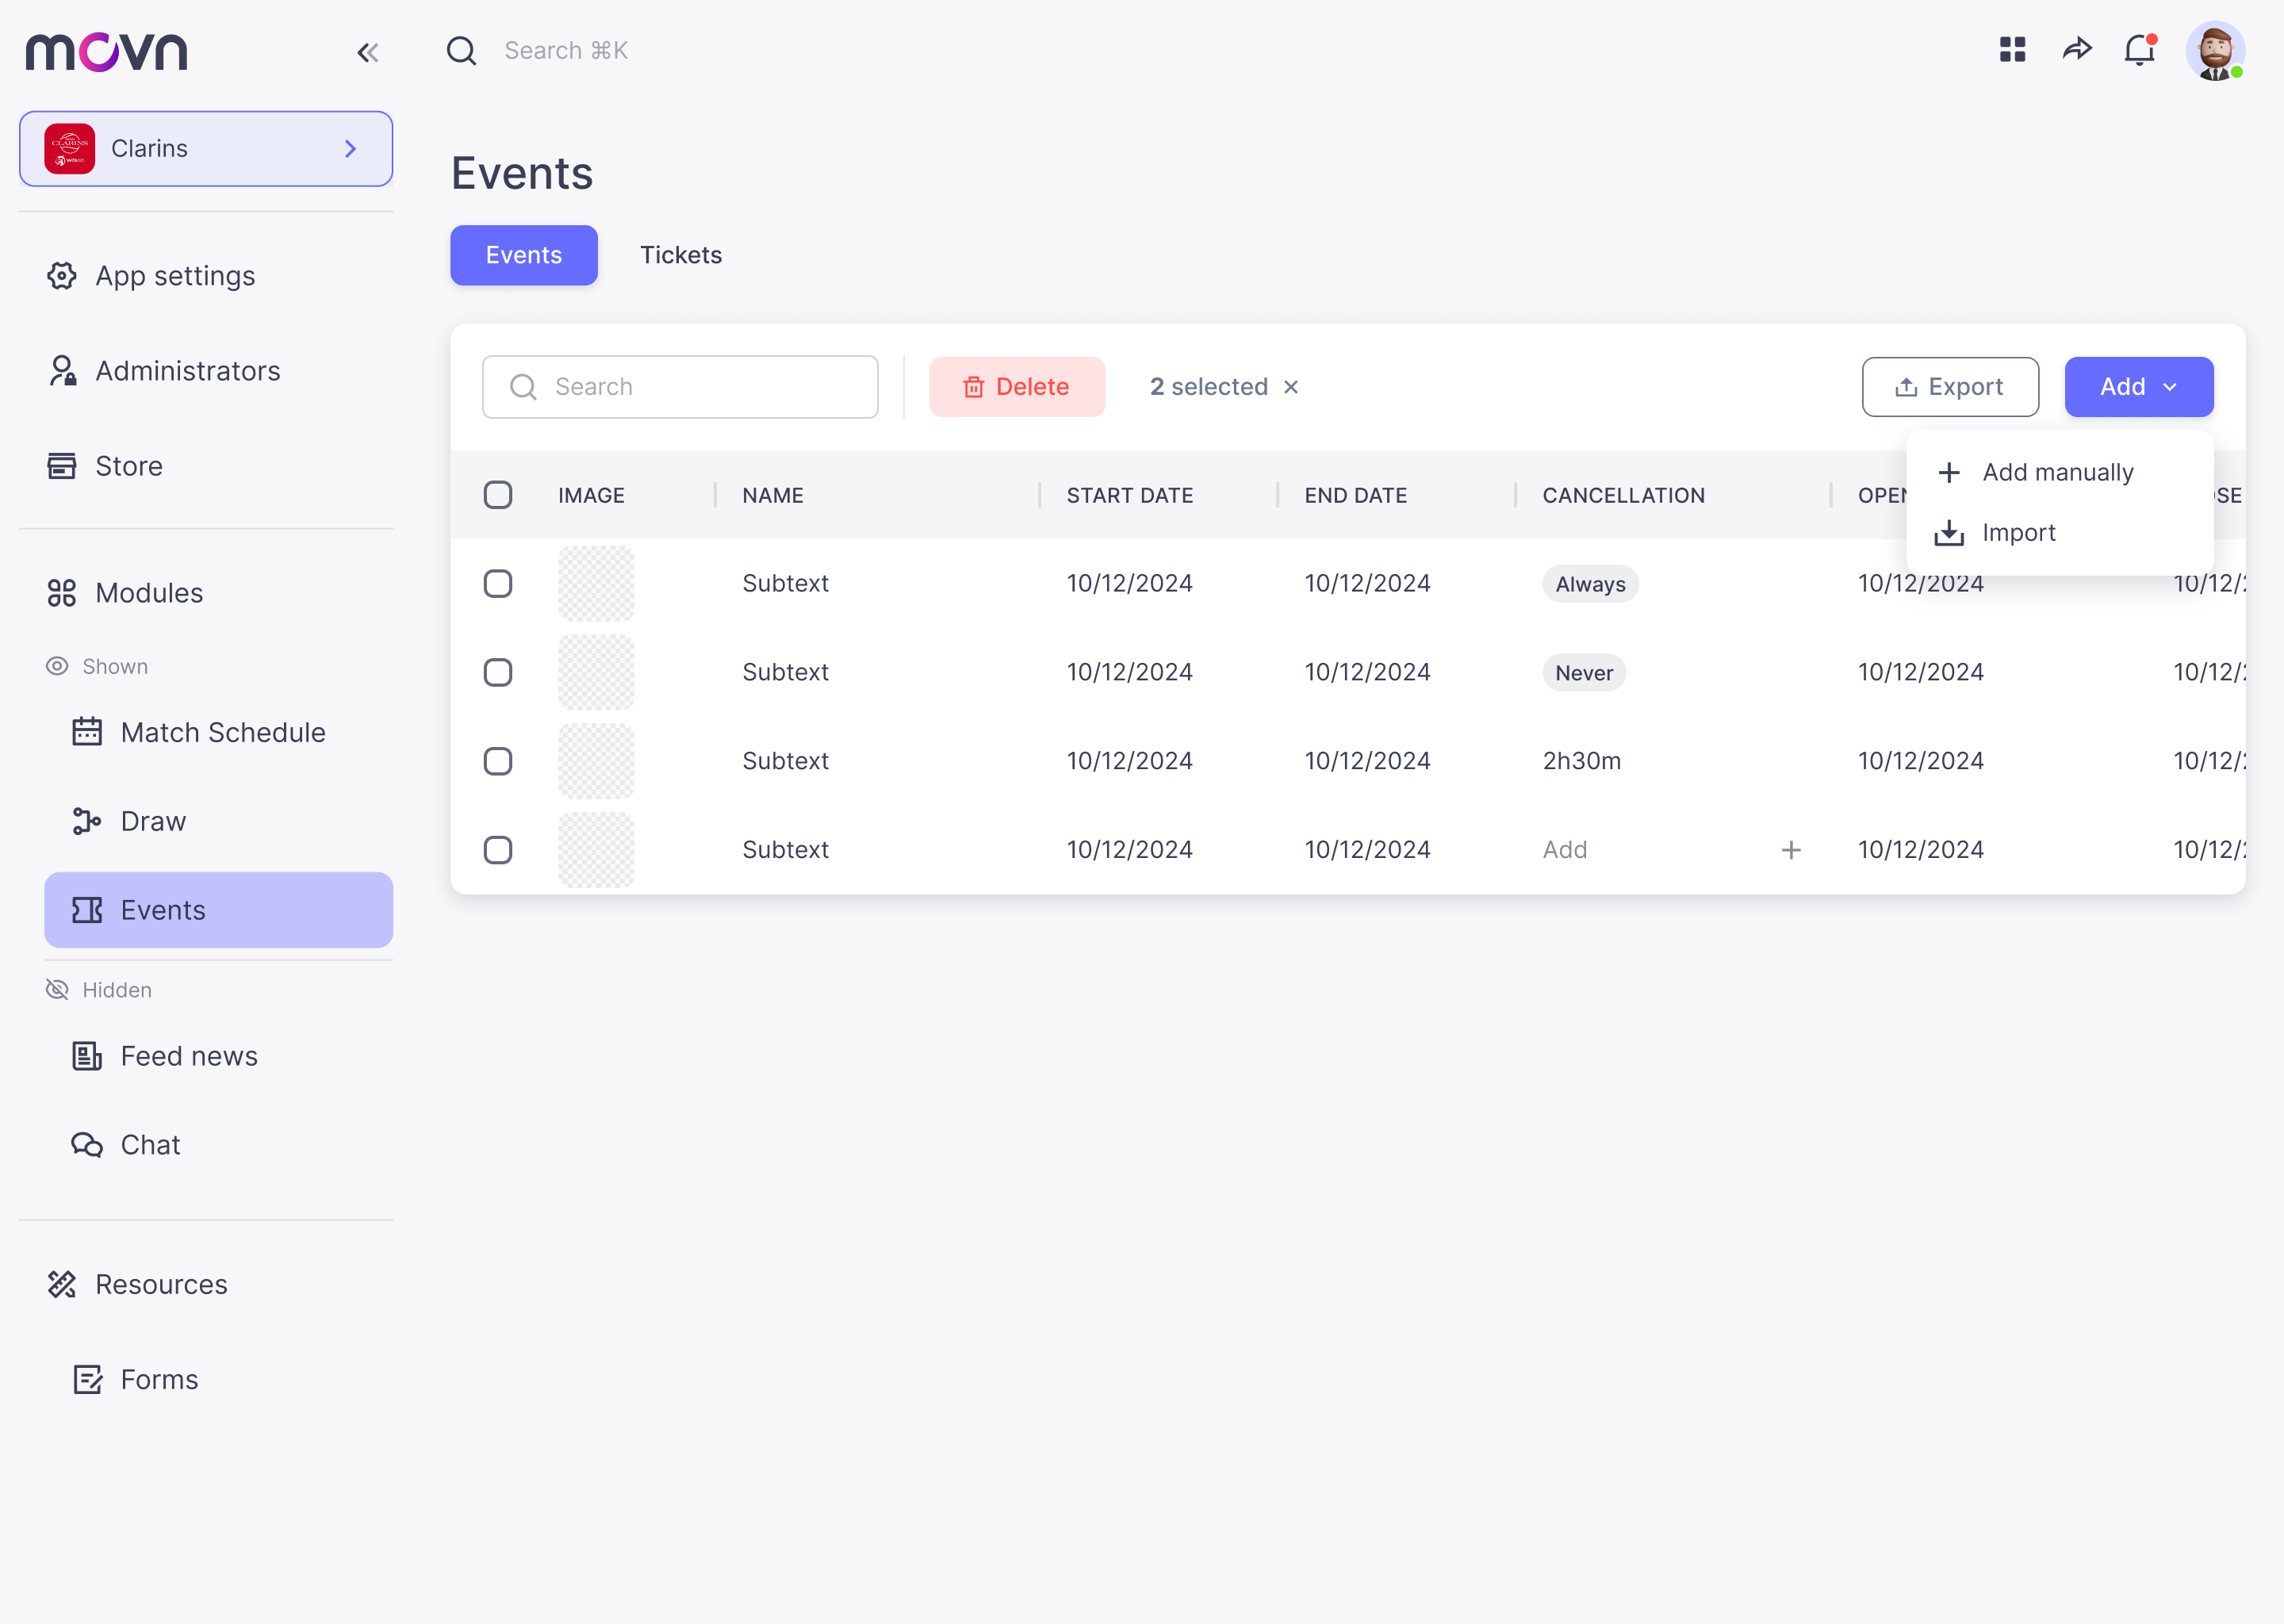Click the share arrow icon
The image size is (2284, 1624).
[2077, 49]
